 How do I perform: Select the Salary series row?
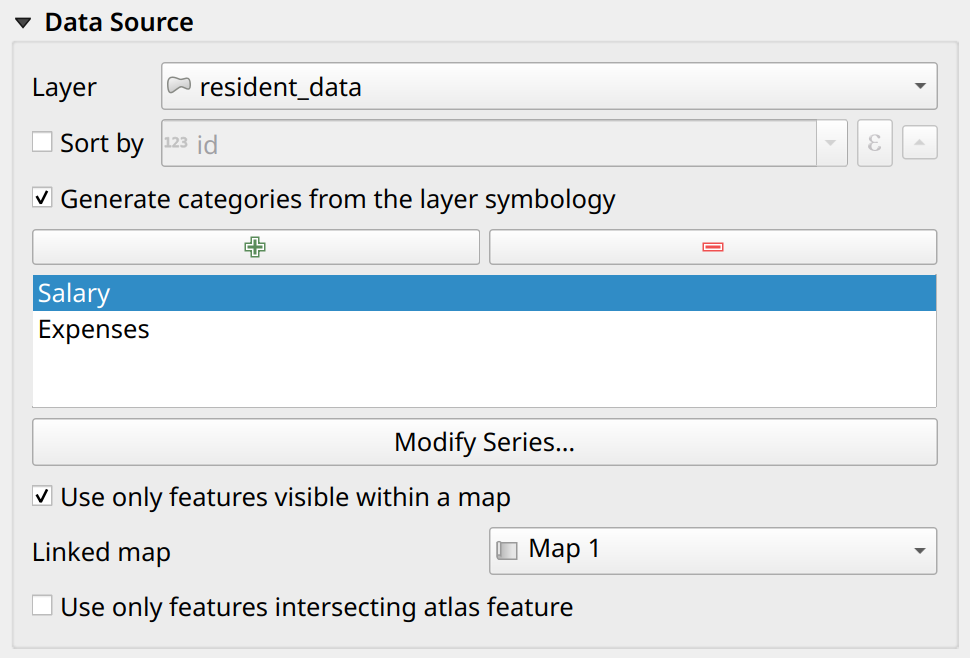484,293
